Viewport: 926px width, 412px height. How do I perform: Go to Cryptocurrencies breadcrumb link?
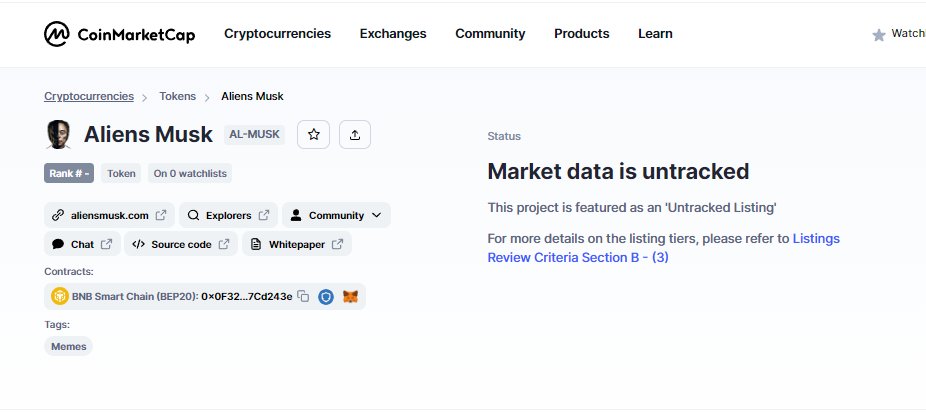tap(89, 96)
